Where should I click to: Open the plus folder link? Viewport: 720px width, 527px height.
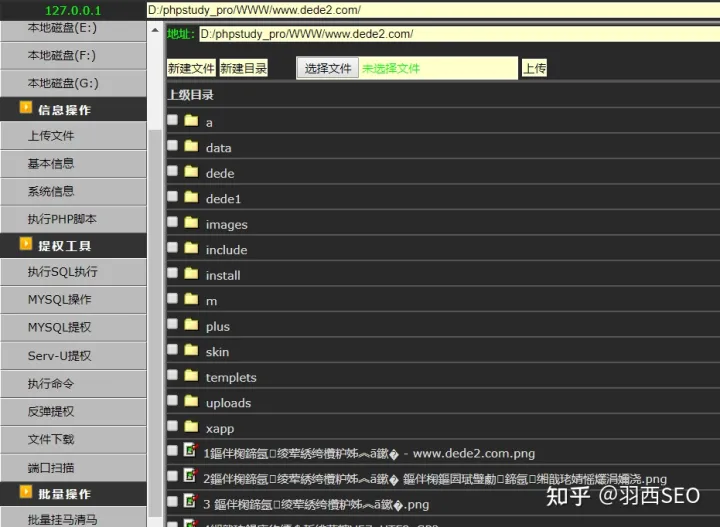pyautogui.click(x=218, y=326)
